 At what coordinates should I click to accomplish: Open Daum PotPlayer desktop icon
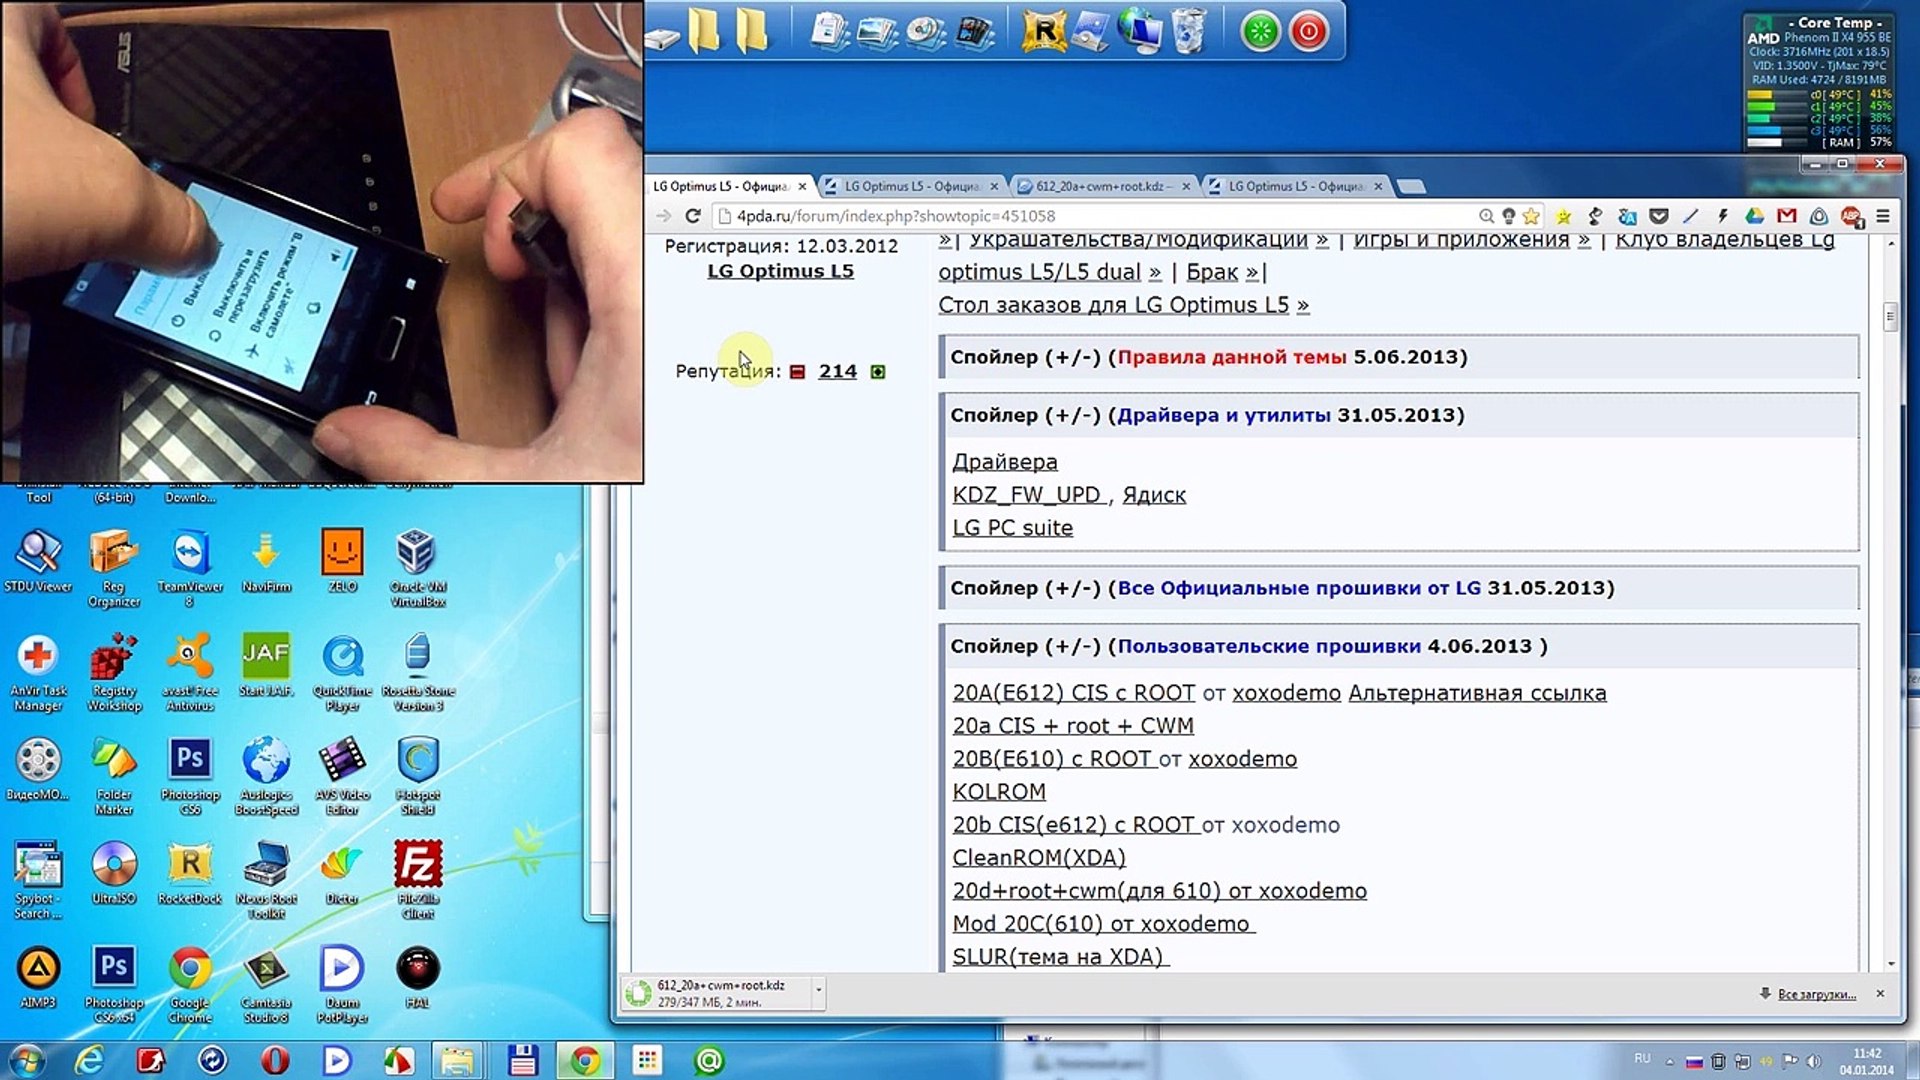point(342,984)
